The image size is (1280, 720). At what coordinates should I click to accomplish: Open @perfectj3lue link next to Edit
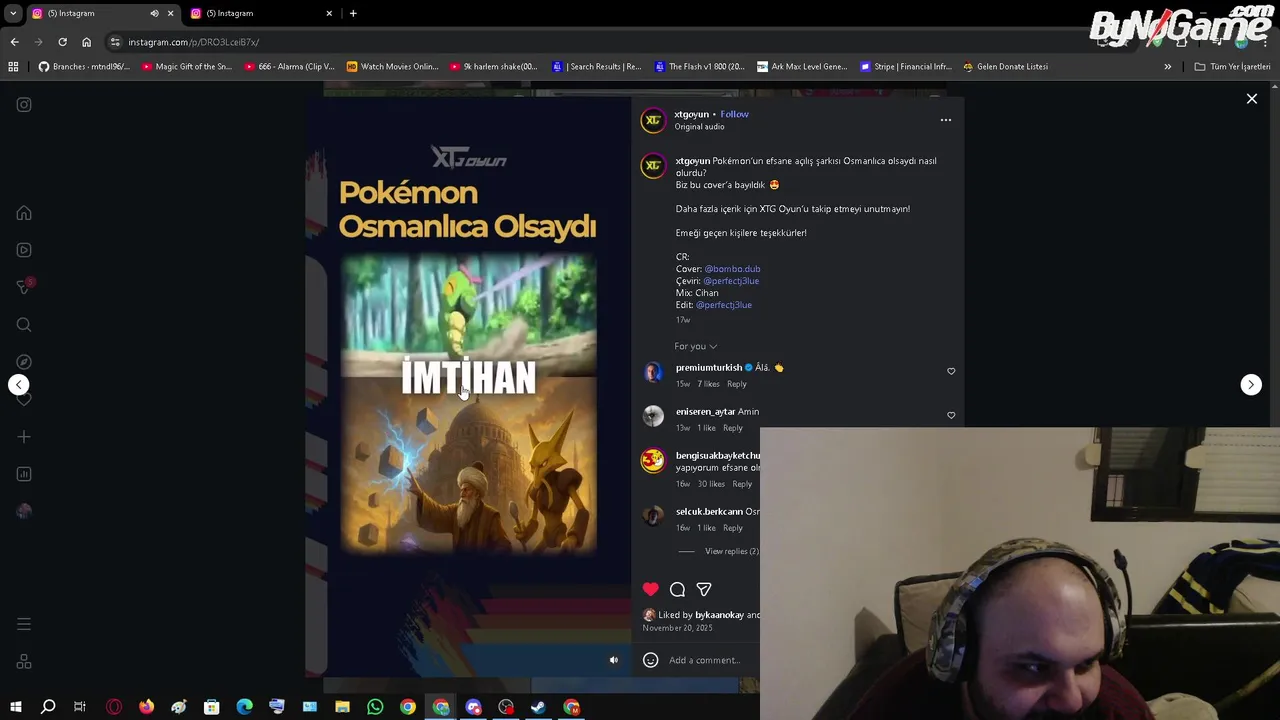[x=724, y=305]
